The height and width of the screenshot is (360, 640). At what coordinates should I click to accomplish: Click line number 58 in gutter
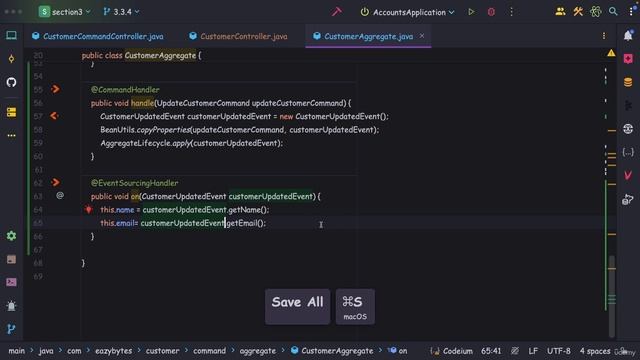click(x=38, y=129)
